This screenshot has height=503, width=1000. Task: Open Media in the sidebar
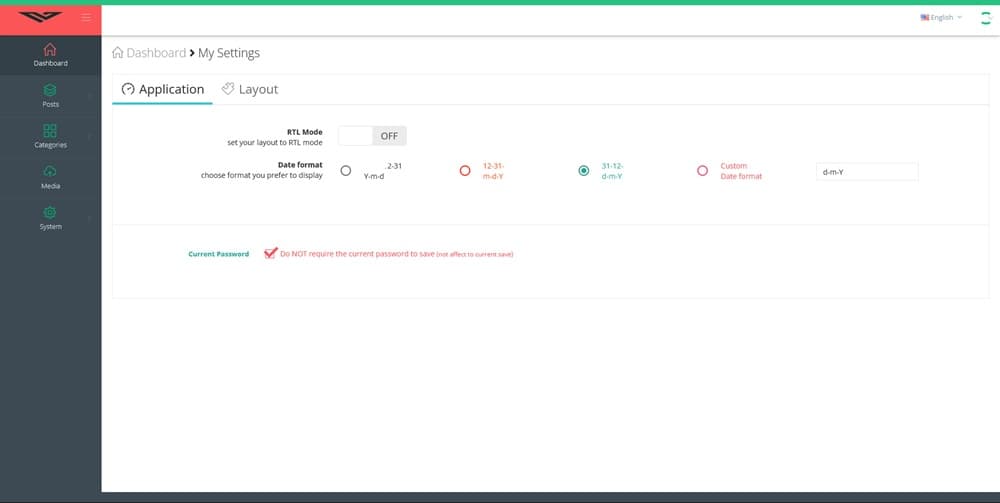pos(50,177)
